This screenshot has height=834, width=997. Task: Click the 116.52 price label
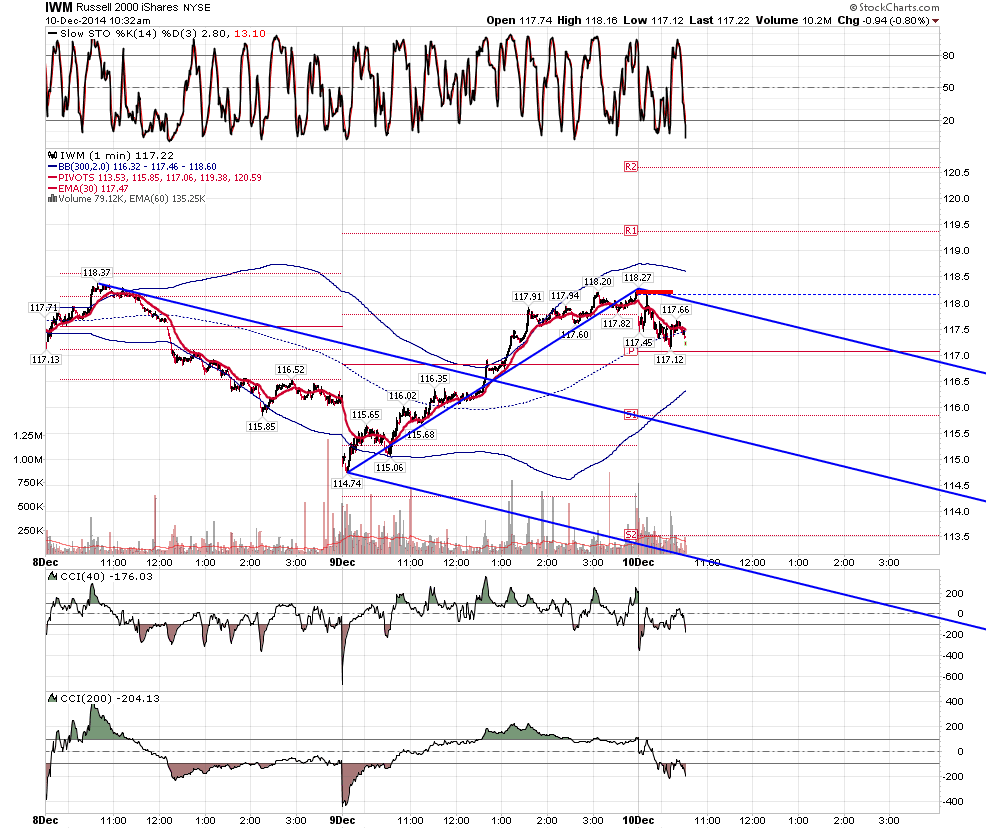coord(291,370)
